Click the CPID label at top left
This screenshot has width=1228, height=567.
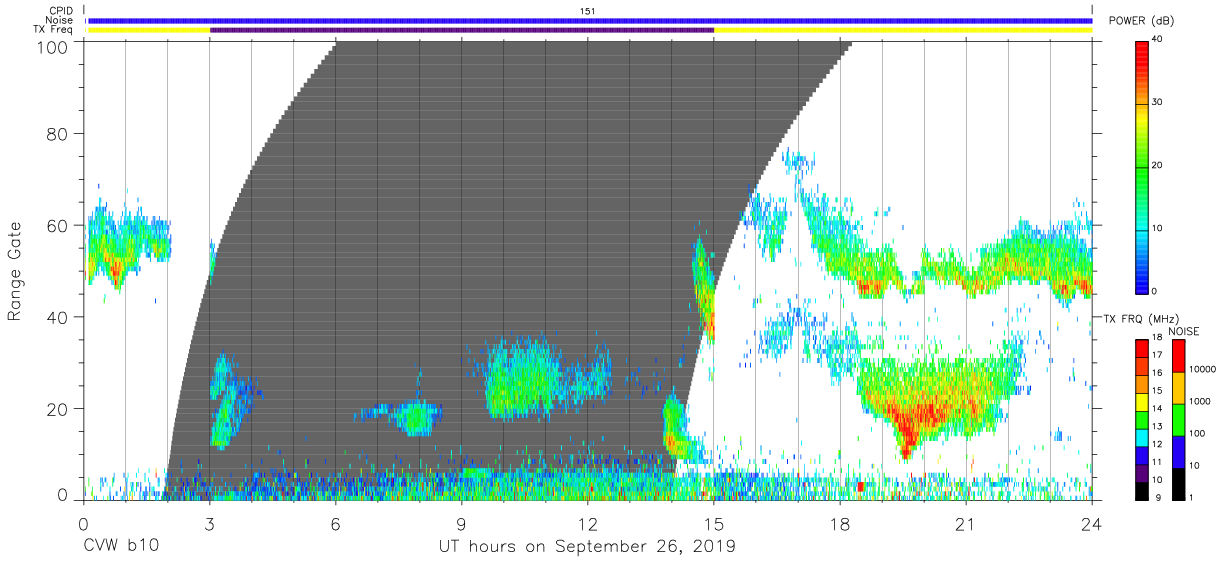61,11
